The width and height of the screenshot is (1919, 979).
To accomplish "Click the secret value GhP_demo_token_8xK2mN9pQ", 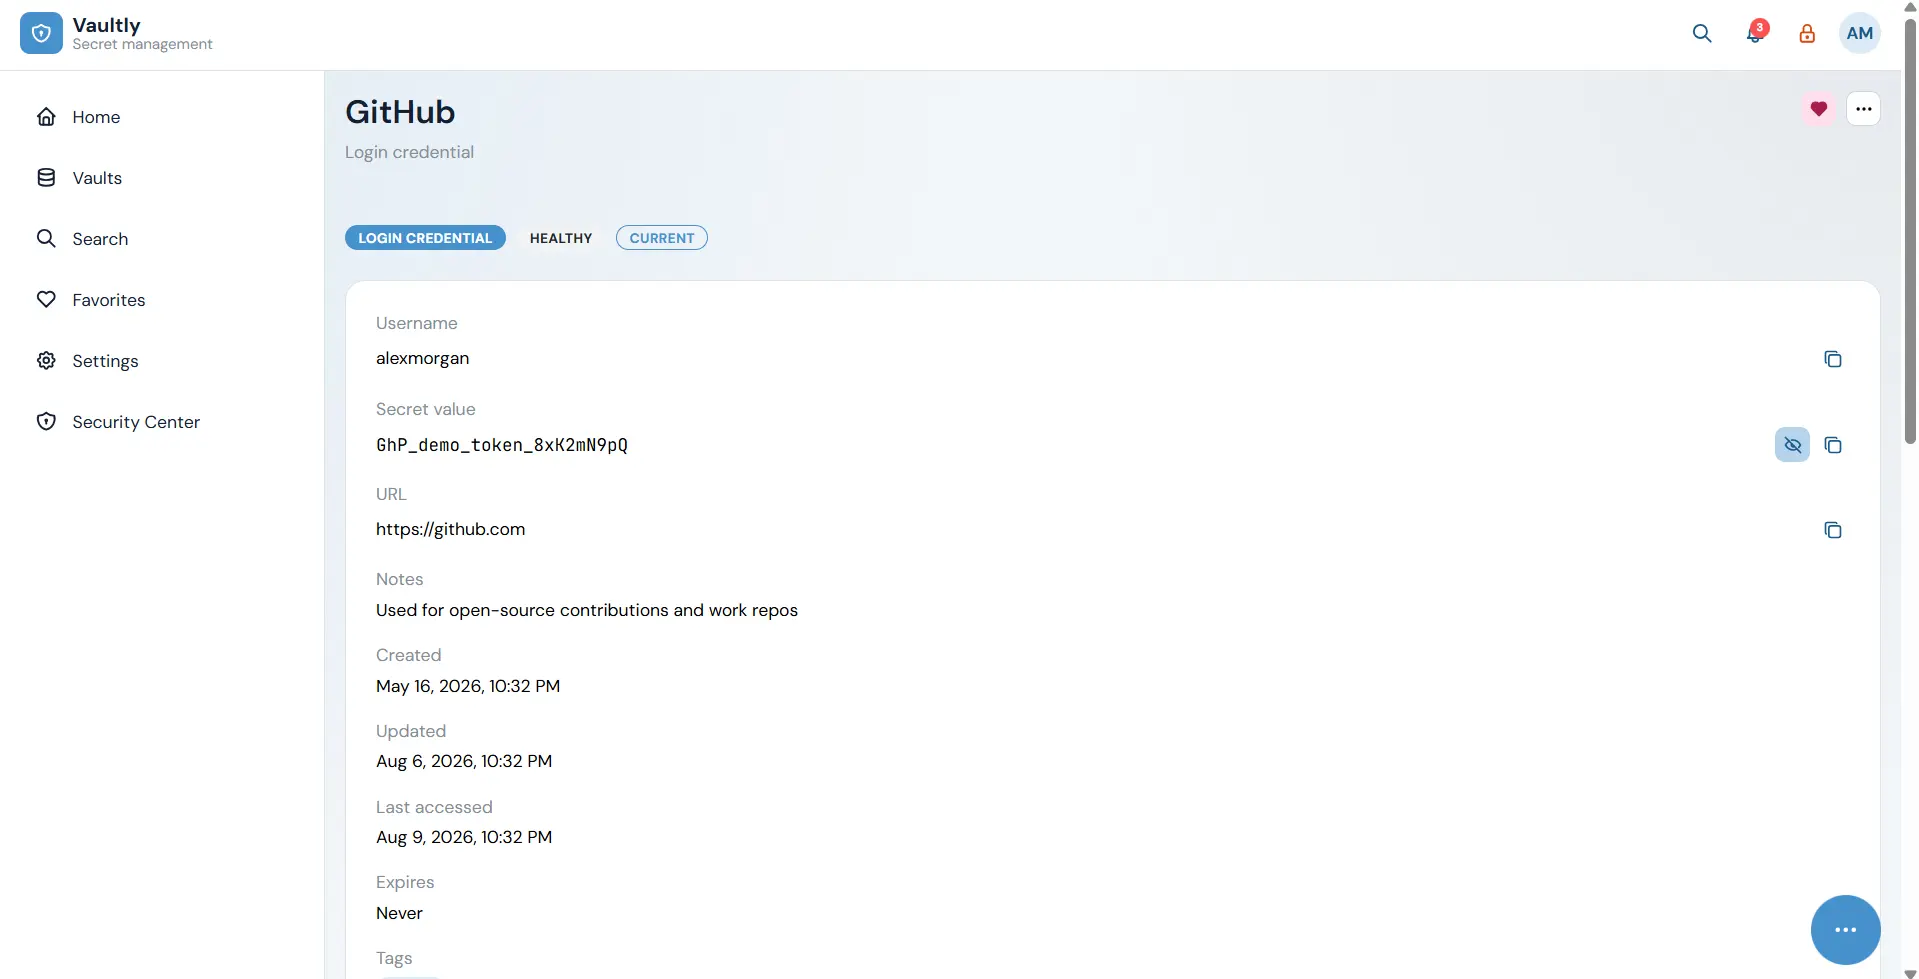I will pyautogui.click(x=502, y=445).
